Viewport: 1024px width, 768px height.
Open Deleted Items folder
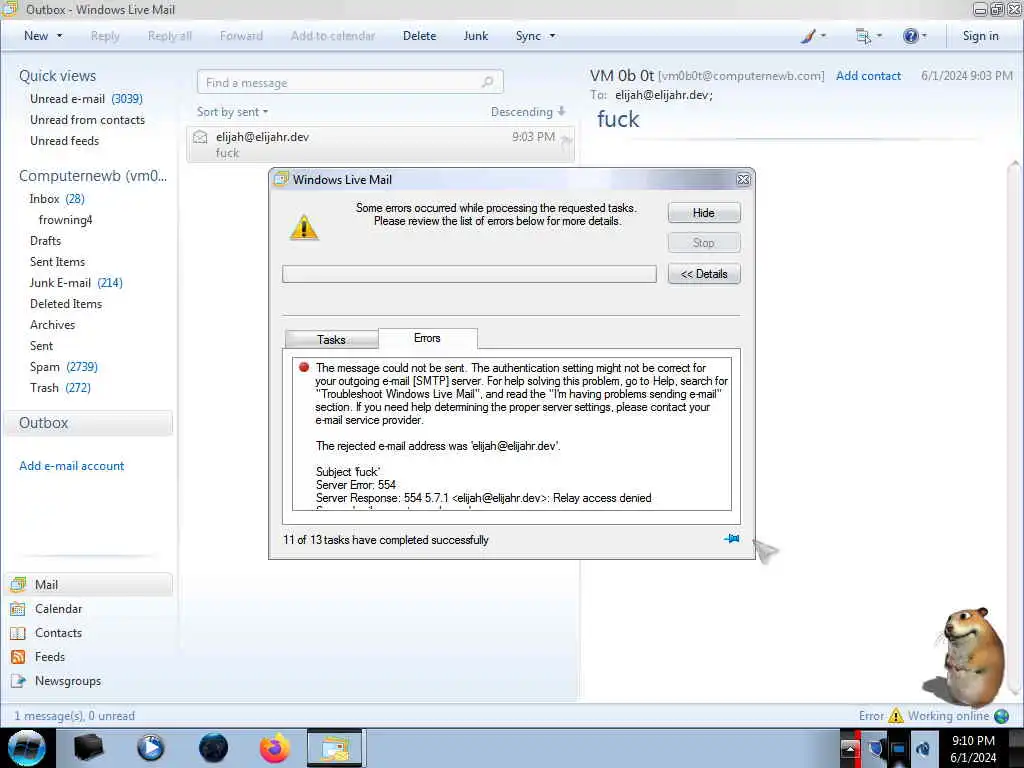[66, 304]
